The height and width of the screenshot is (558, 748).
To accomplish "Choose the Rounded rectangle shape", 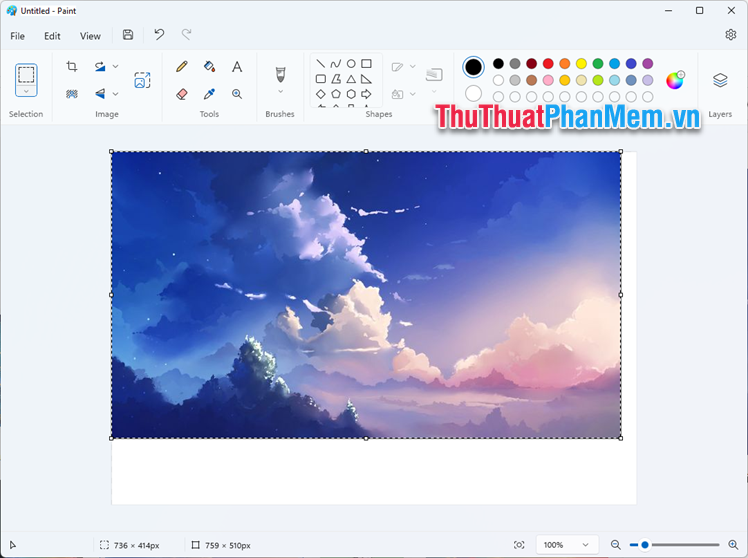I will pos(321,79).
